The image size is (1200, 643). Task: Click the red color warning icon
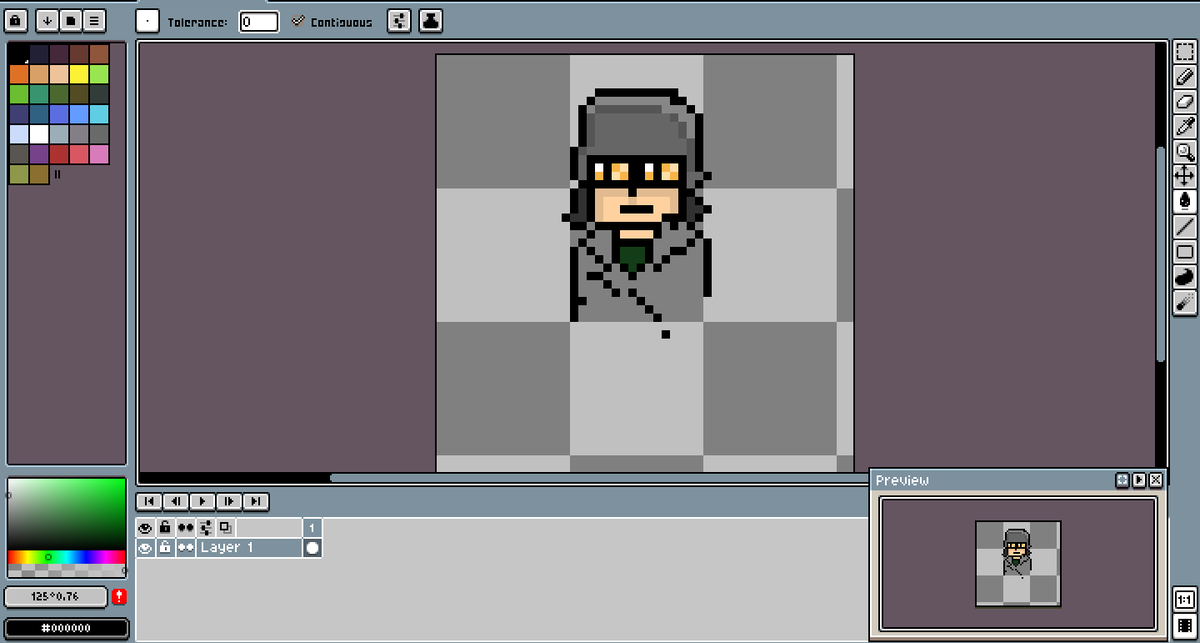[119, 597]
